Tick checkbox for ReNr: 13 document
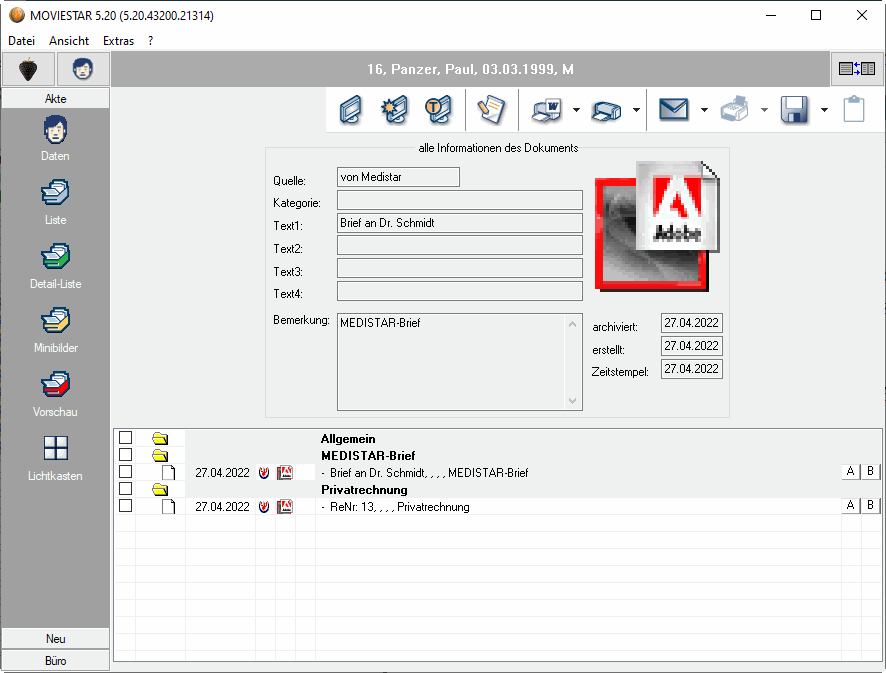This screenshot has width=886, height=673. (x=125, y=506)
